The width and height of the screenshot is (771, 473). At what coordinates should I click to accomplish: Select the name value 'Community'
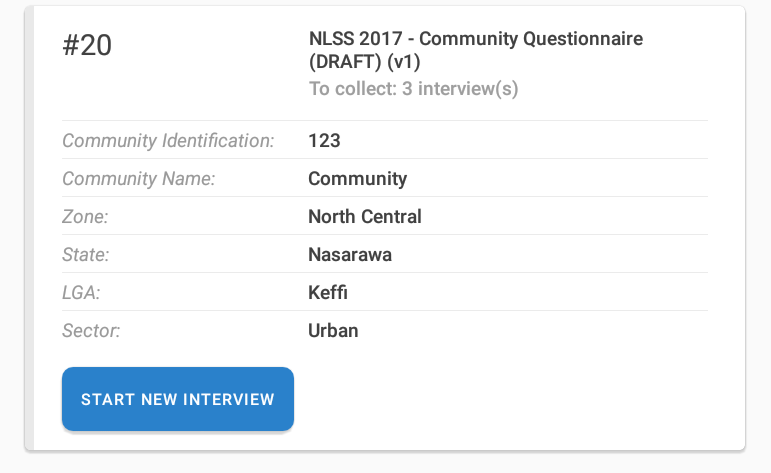357,179
